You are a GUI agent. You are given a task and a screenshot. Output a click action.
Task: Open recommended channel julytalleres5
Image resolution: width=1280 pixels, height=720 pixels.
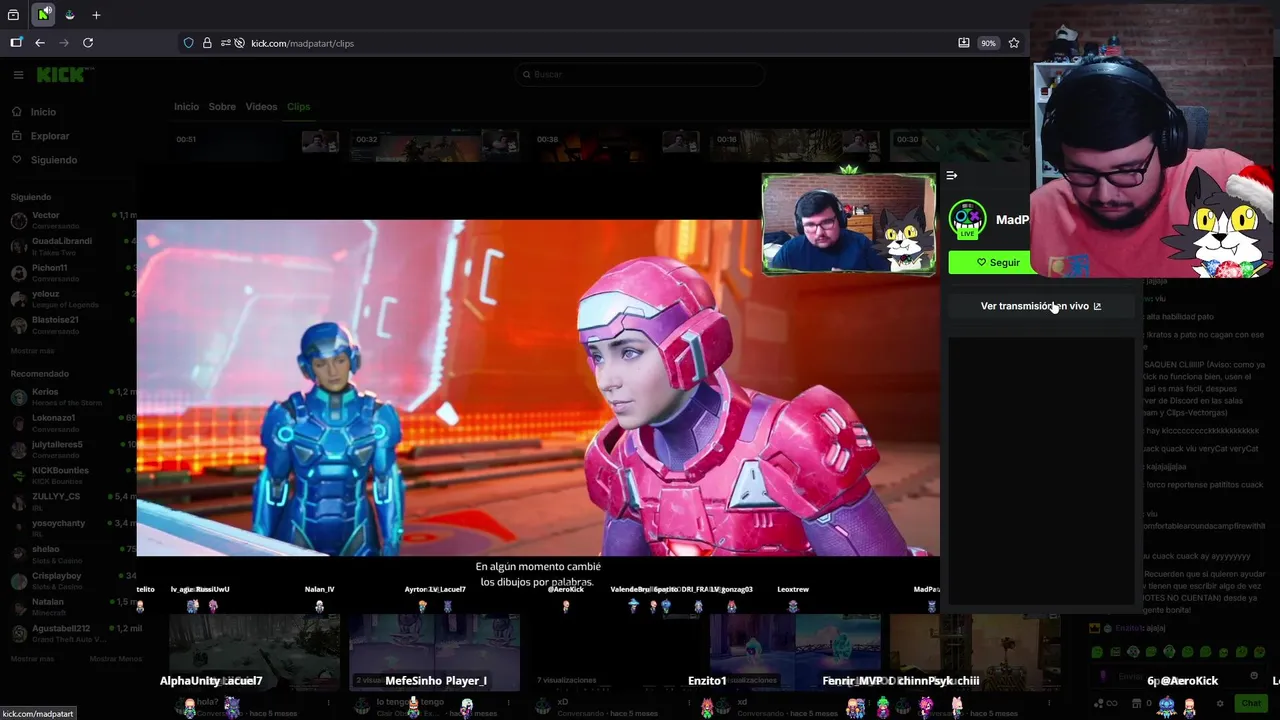72,449
